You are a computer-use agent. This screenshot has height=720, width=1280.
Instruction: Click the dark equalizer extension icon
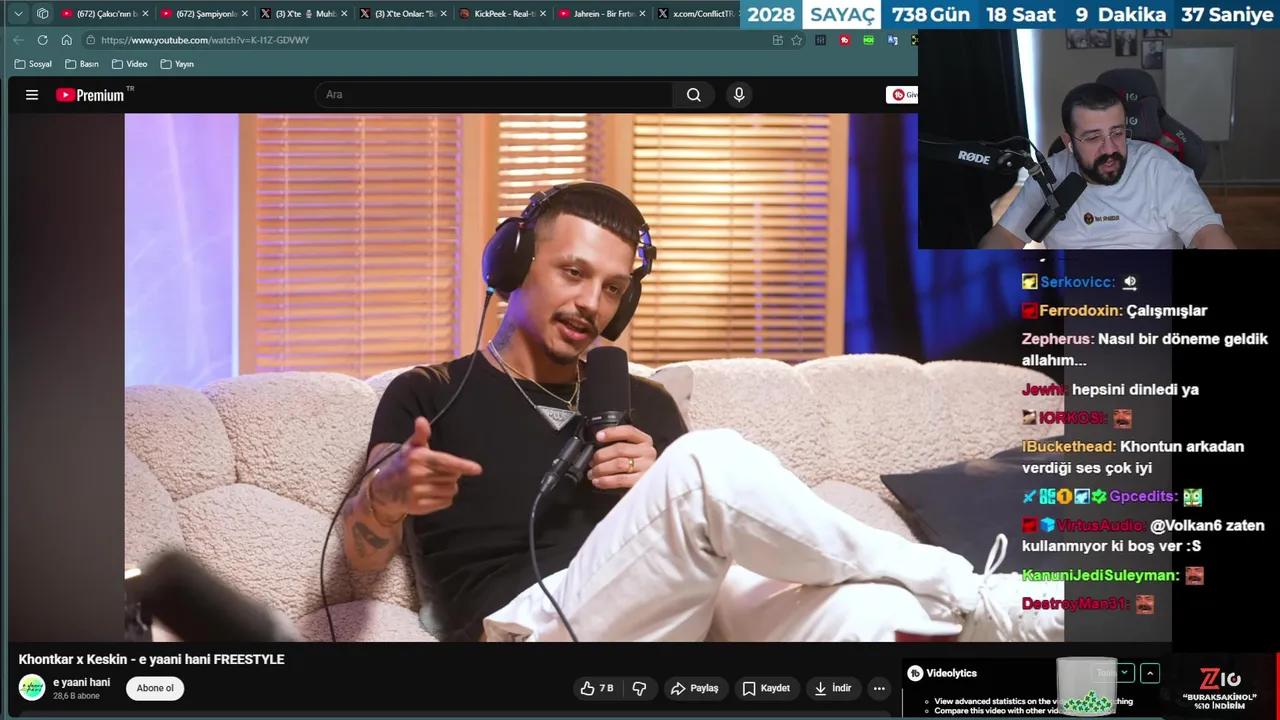point(821,40)
